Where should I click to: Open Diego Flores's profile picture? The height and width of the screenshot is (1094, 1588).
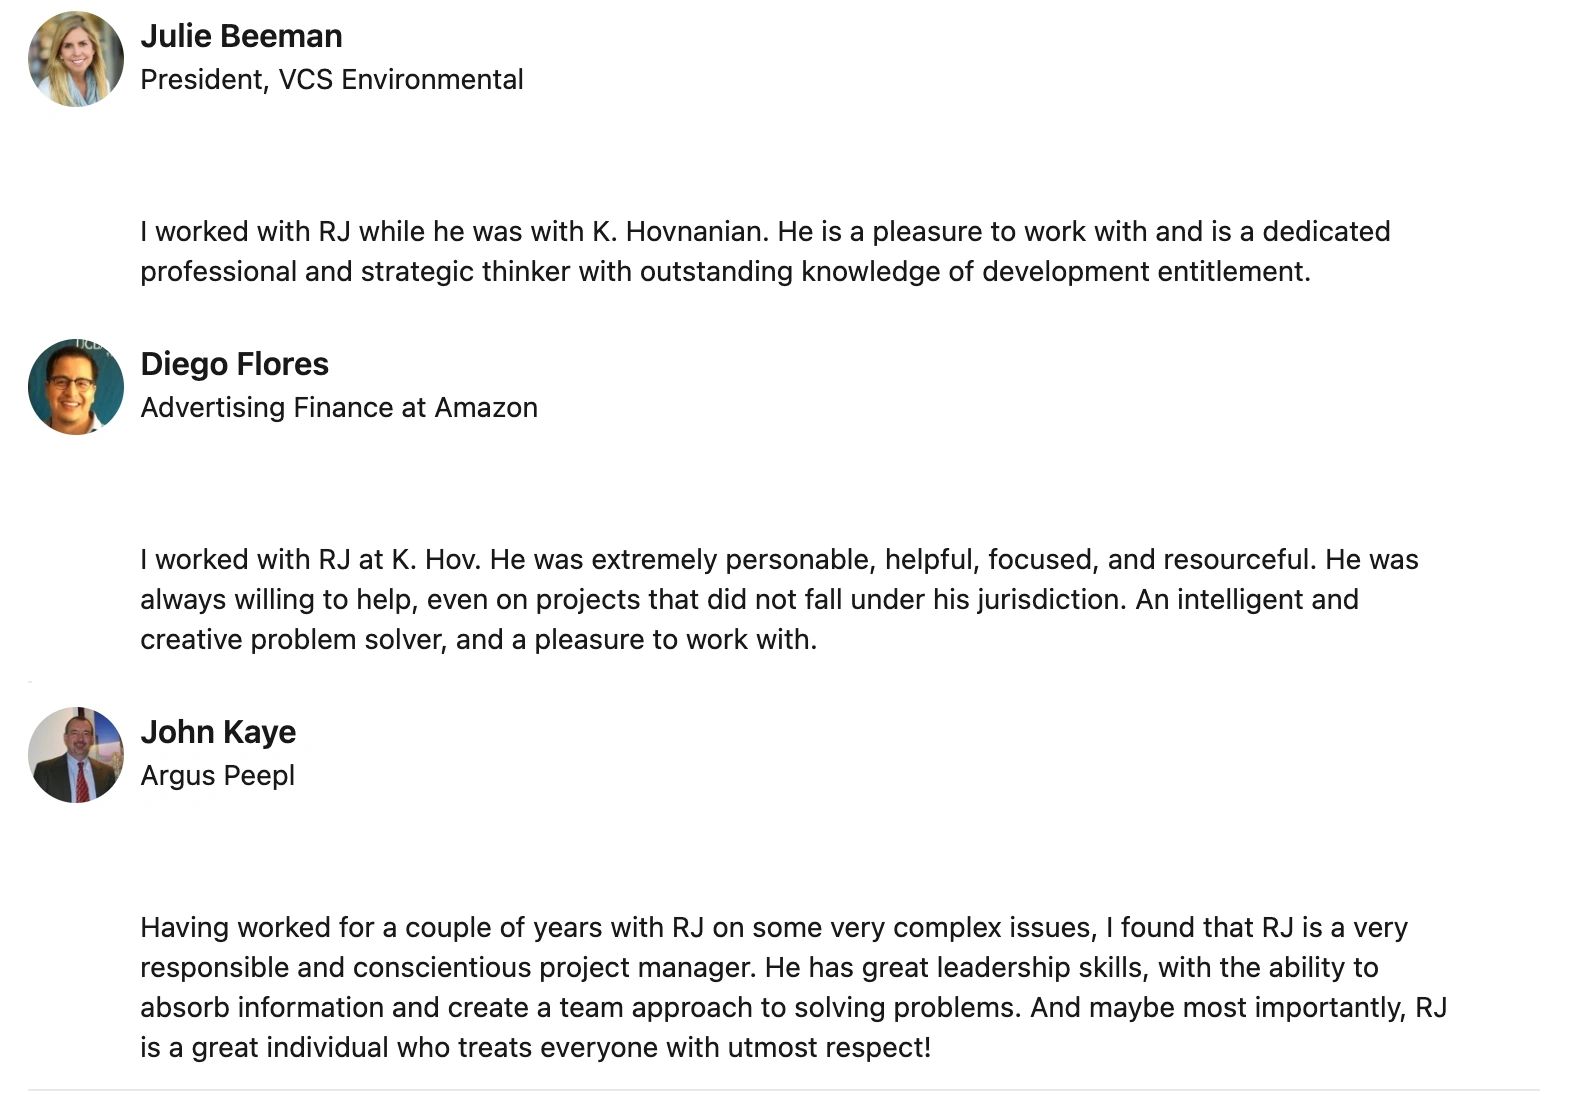pyautogui.click(x=76, y=387)
